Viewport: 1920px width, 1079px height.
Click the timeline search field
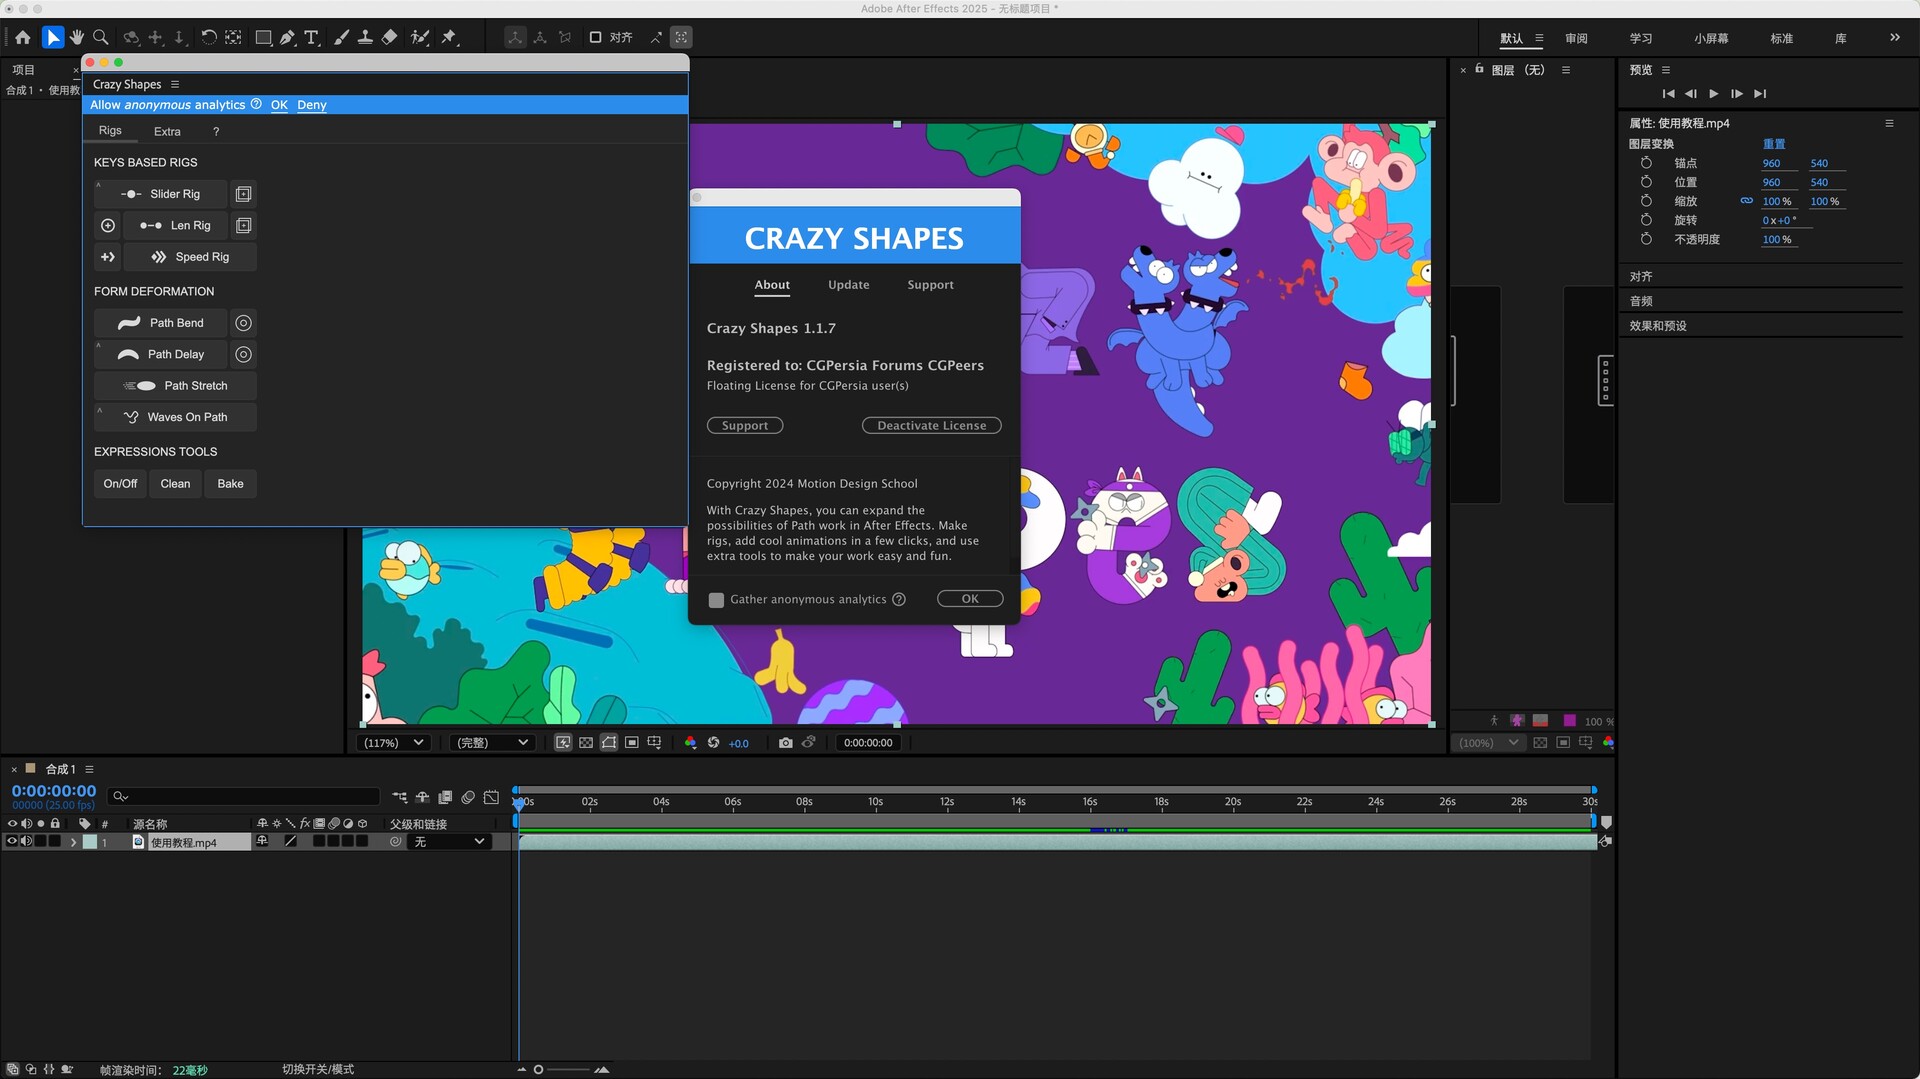[x=245, y=796]
